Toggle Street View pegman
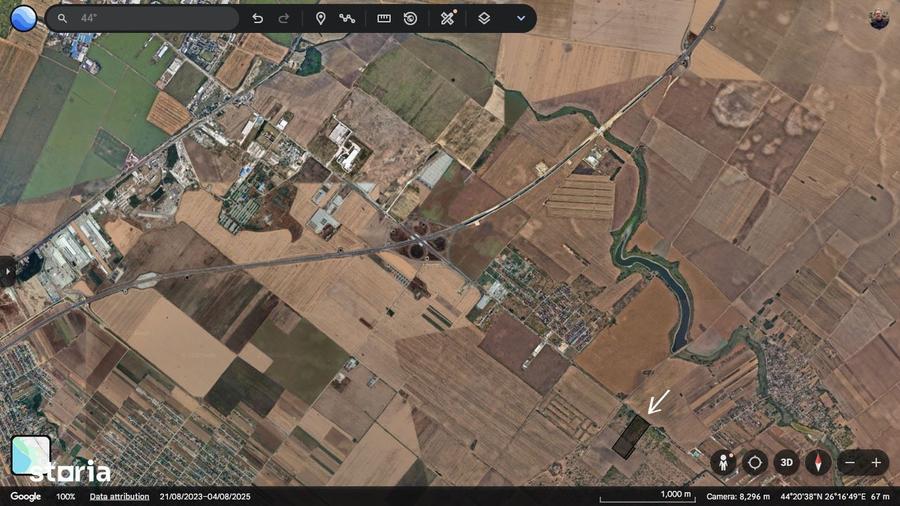The width and height of the screenshot is (900, 506). (x=723, y=462)
